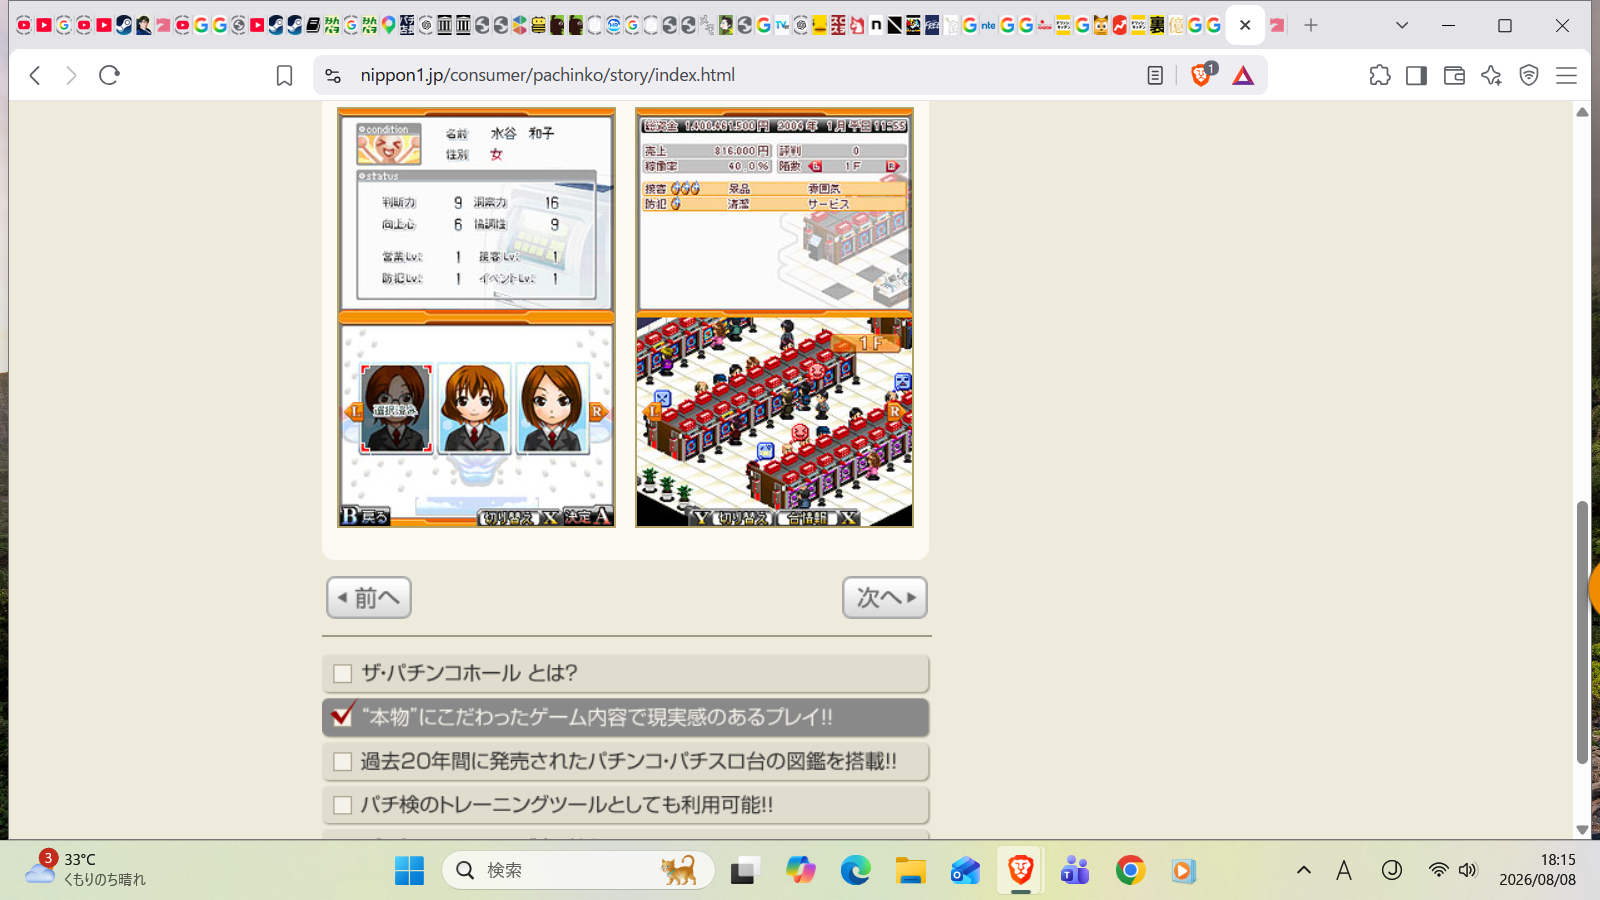The image size is (1600, 900).
Task: Open the Windows Start menu
Action: click(409, 871)
